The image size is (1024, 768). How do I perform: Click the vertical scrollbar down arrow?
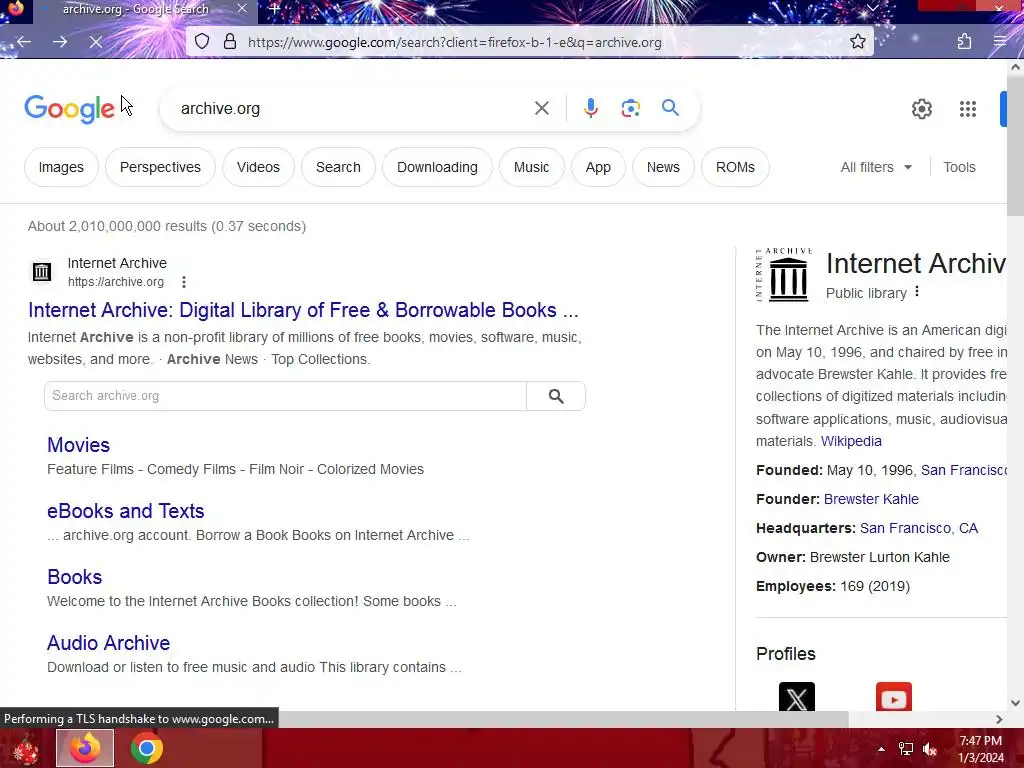[x=1016, y=703]
